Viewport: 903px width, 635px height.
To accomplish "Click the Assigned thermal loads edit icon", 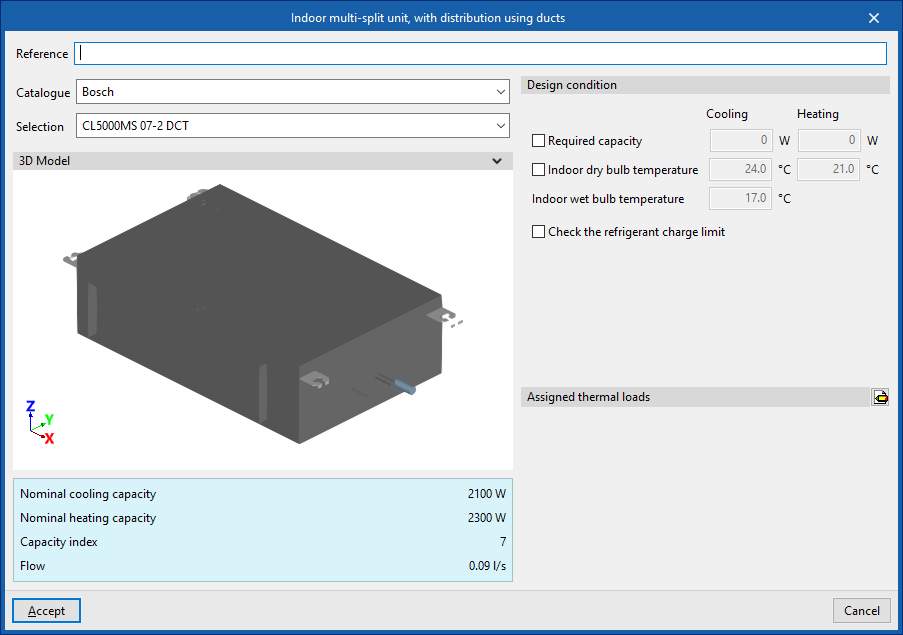I will pos(880,397).
